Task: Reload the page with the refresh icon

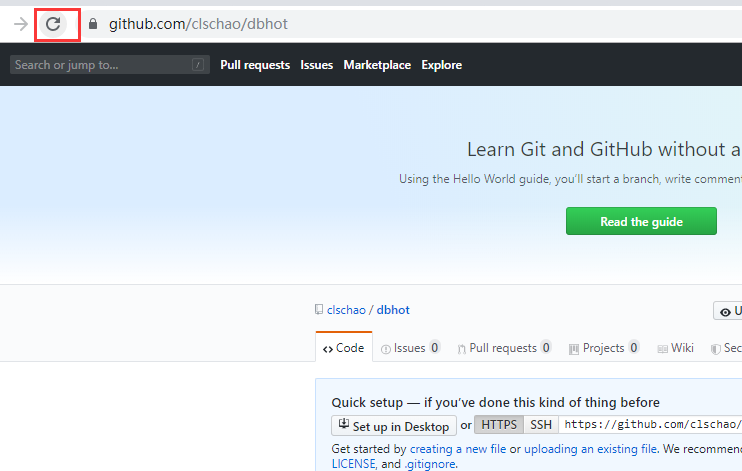Action: 53,24
